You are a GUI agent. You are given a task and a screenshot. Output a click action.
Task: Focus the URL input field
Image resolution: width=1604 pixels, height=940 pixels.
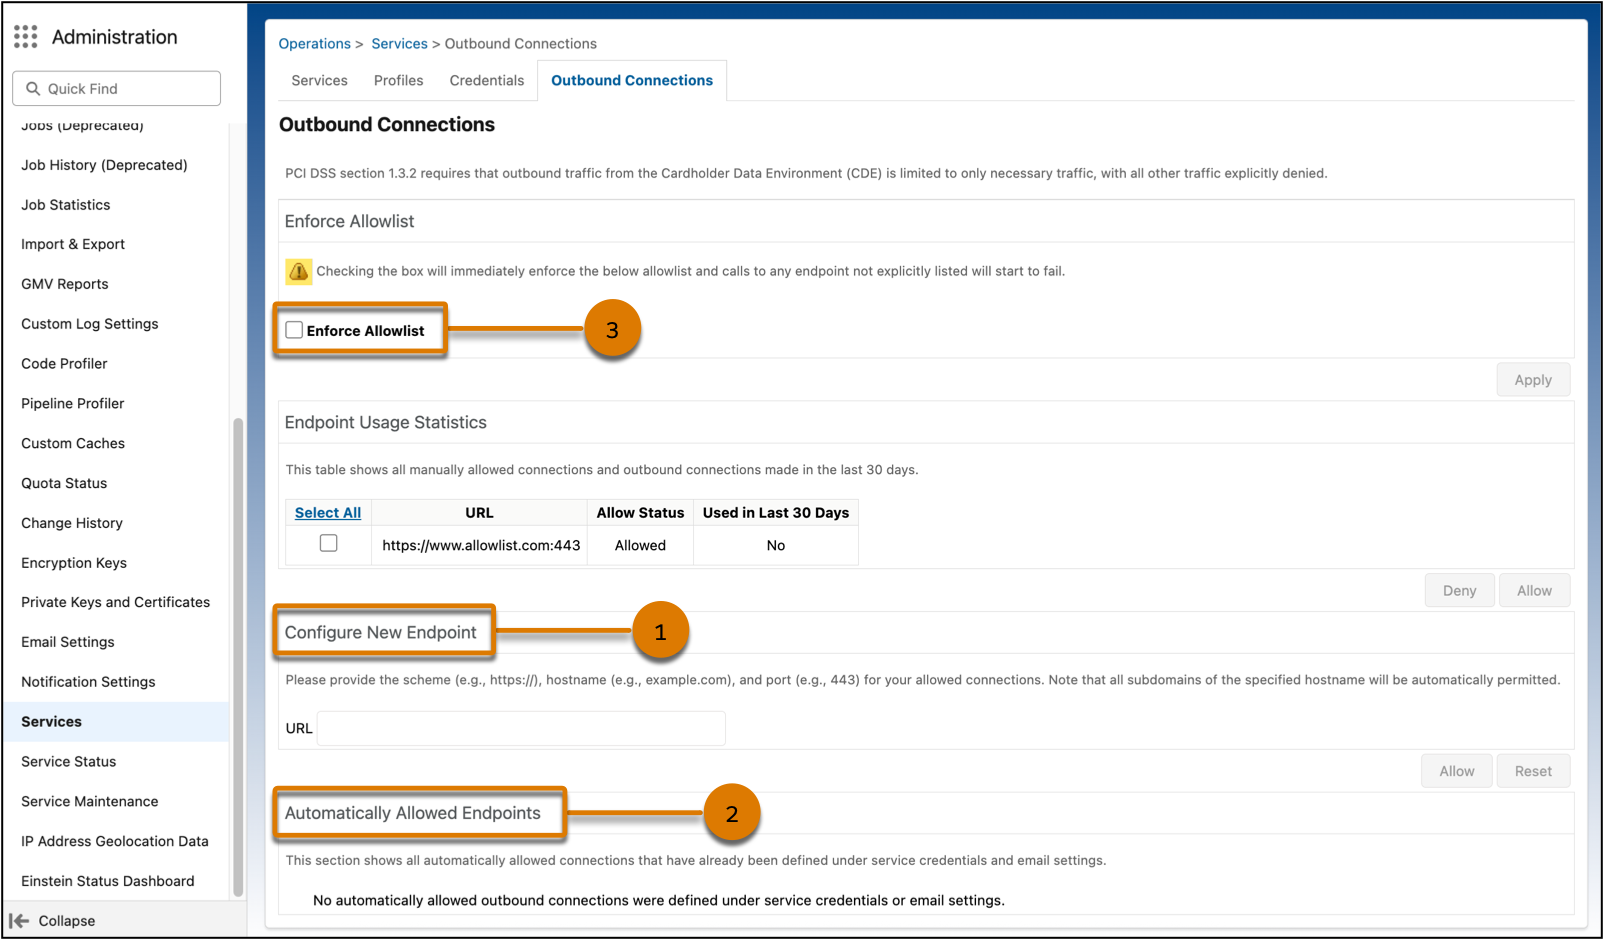(521, 728)
